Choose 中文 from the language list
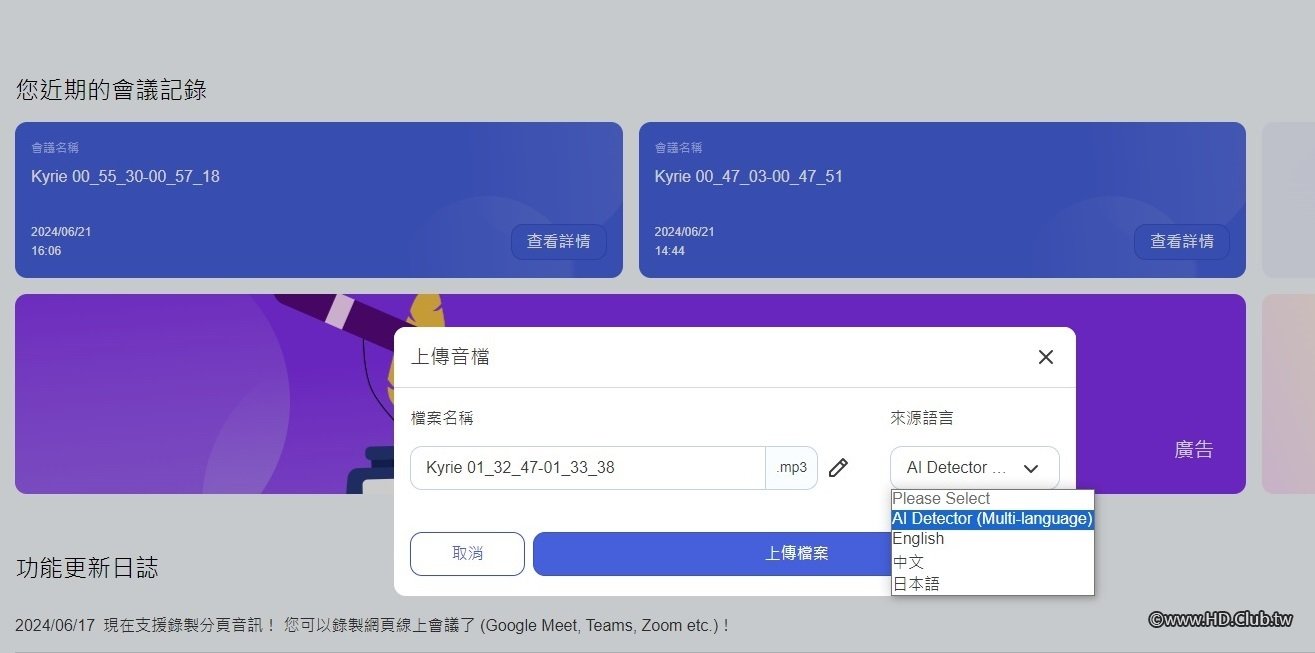 908,561
